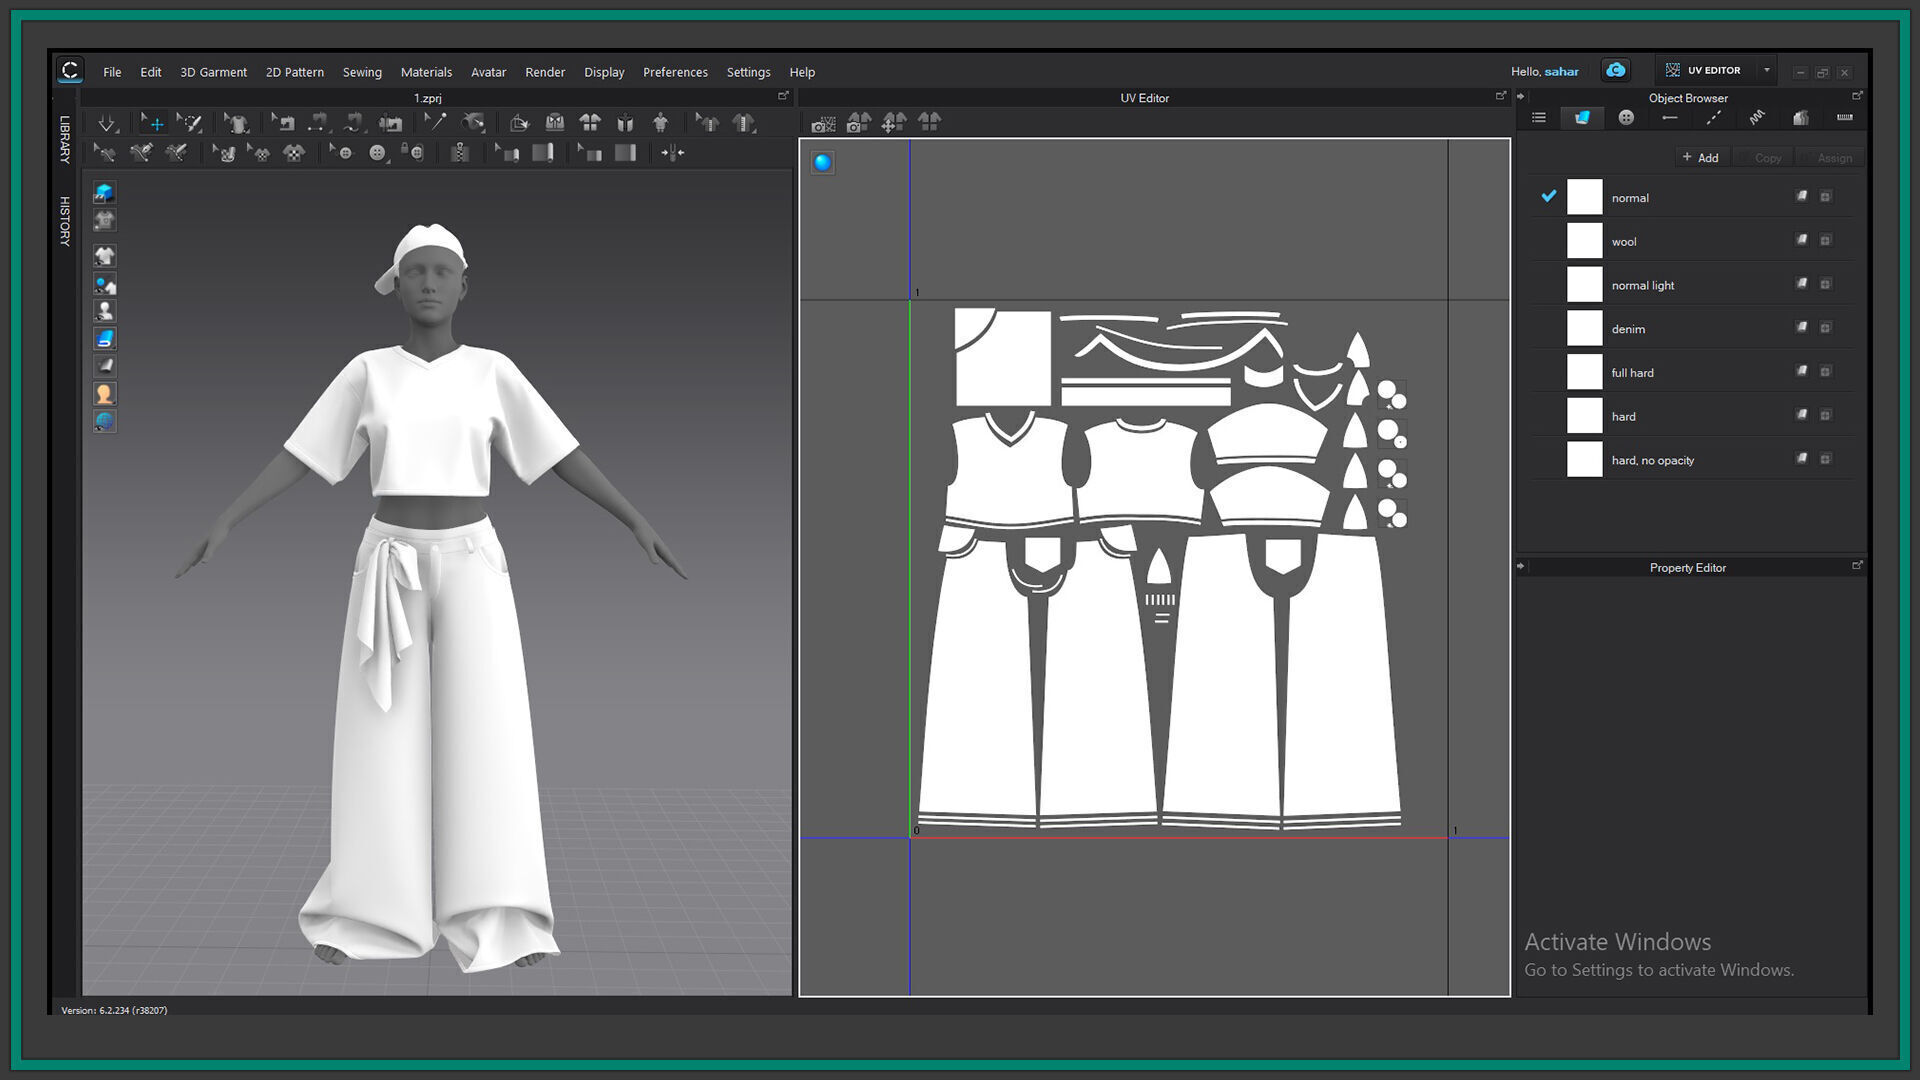Select the hard, no opacity fabric row

tap(1692, 459)
